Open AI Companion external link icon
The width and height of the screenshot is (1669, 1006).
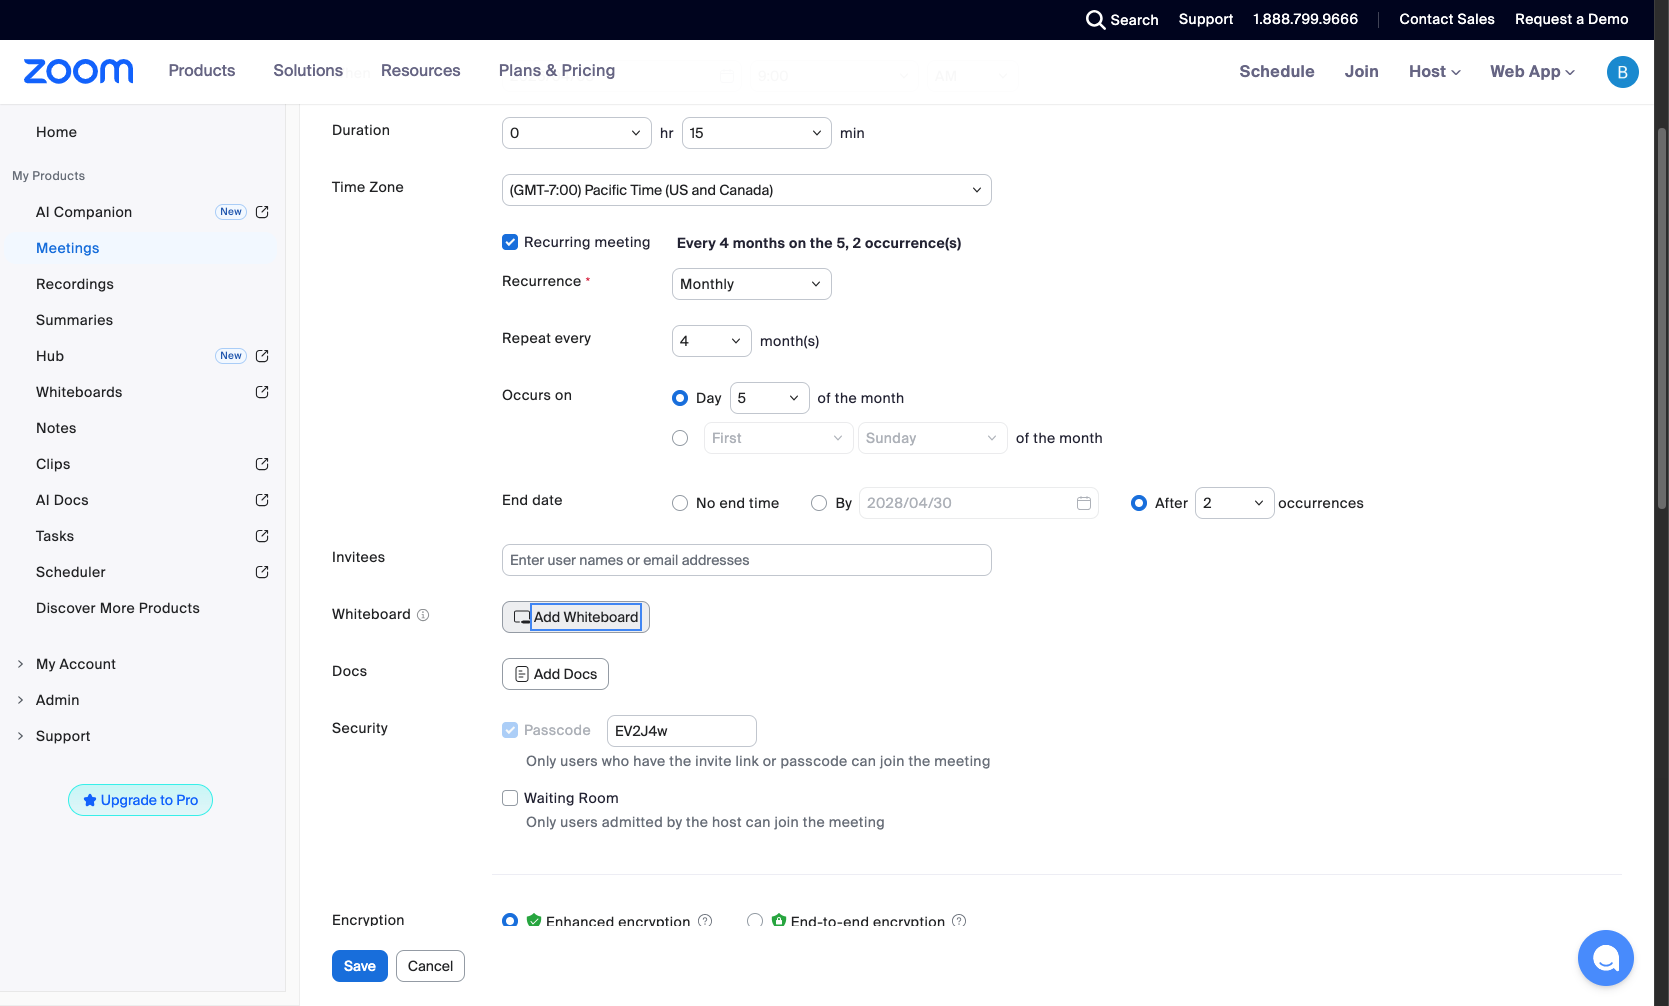[262, 212]
